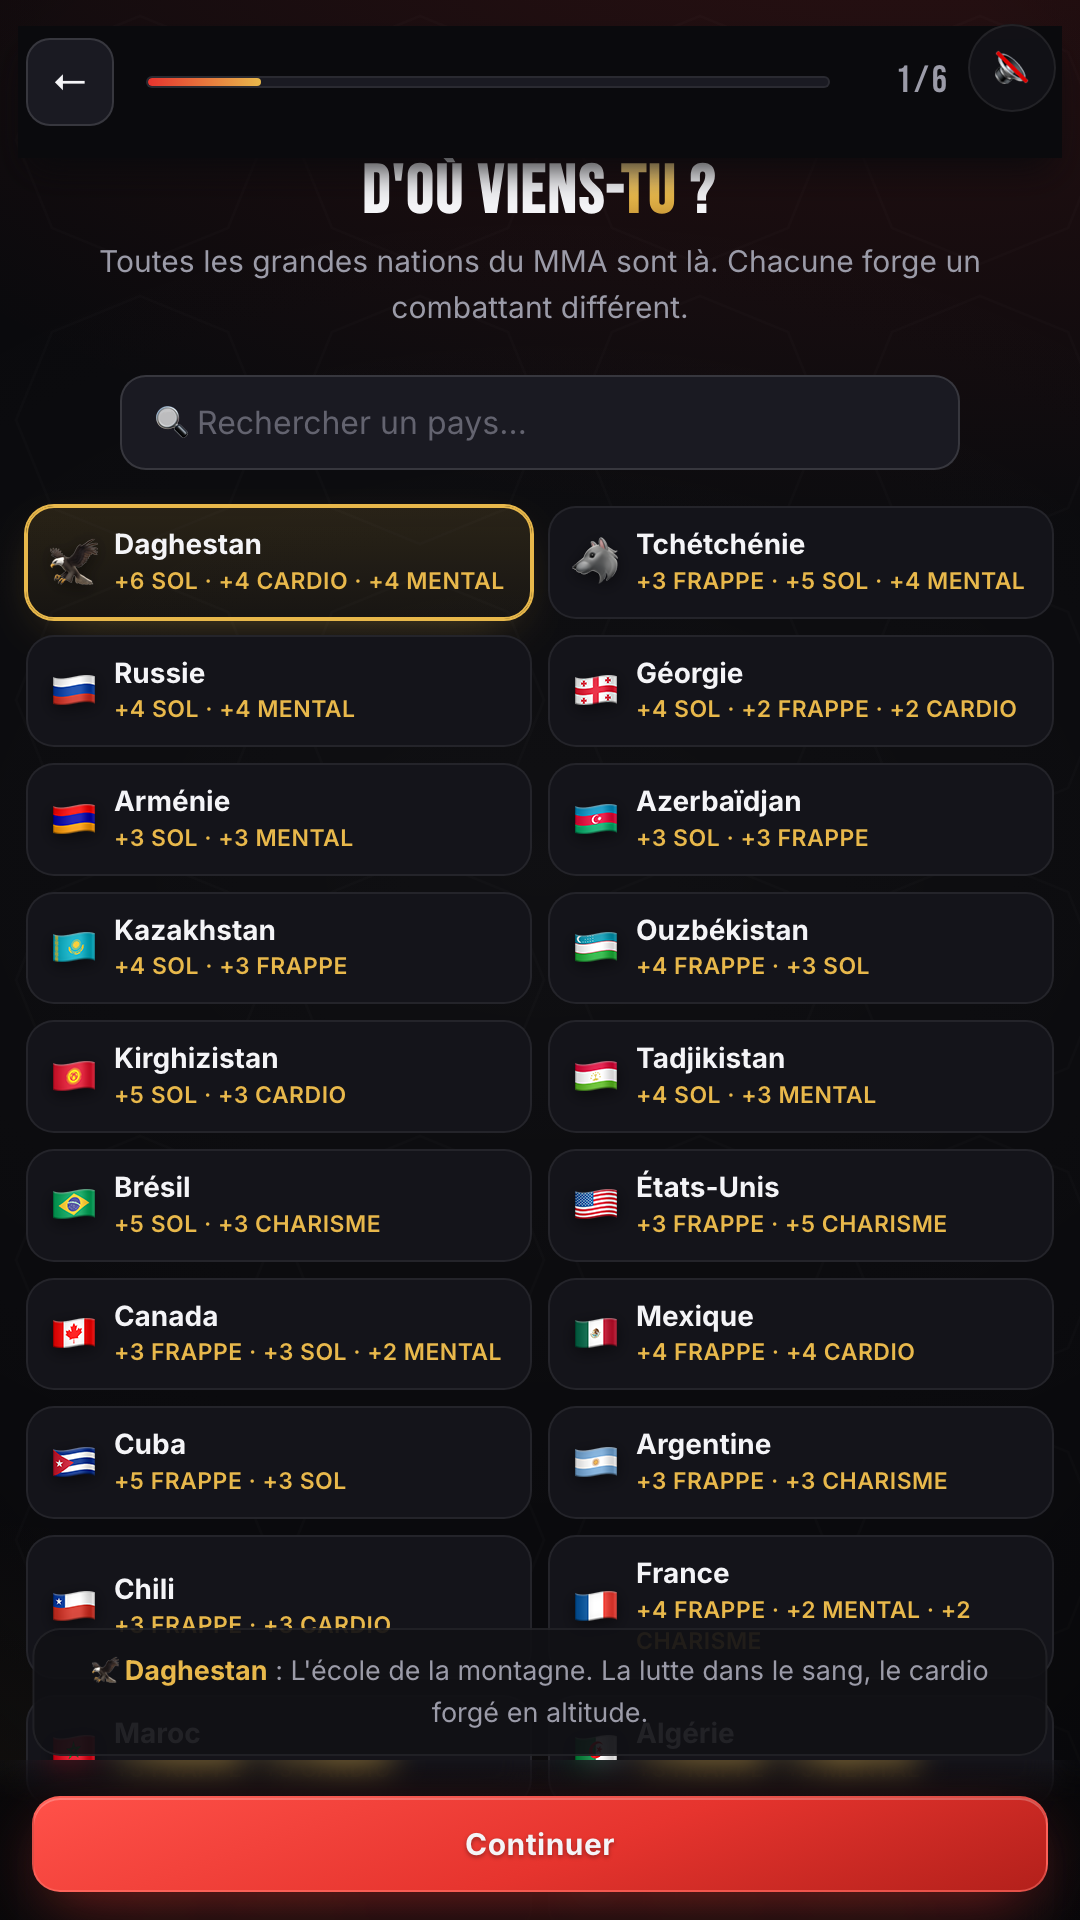Toggle the muted sound icon

[x=1011, y=68]
